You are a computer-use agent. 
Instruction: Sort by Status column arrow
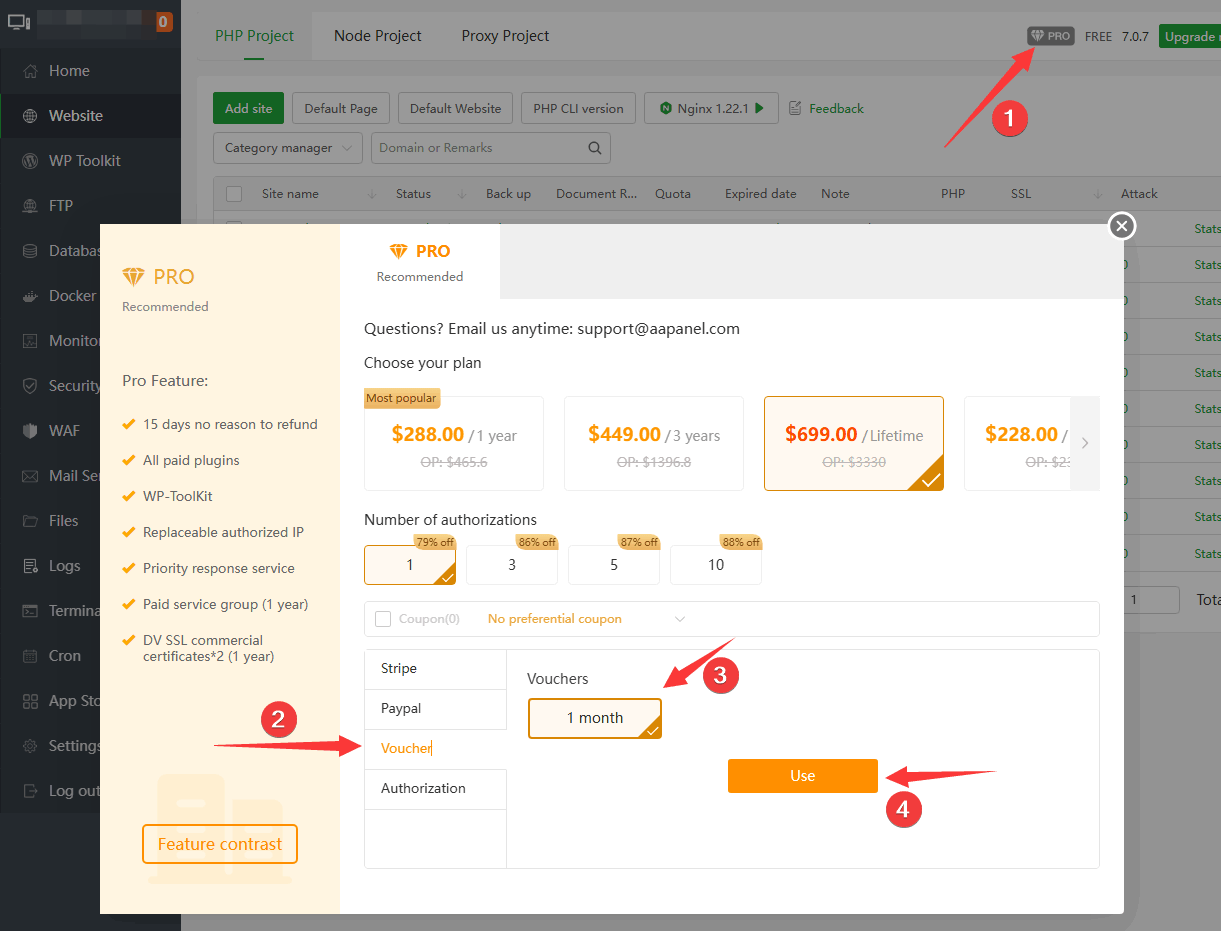[x=462, y=194]
